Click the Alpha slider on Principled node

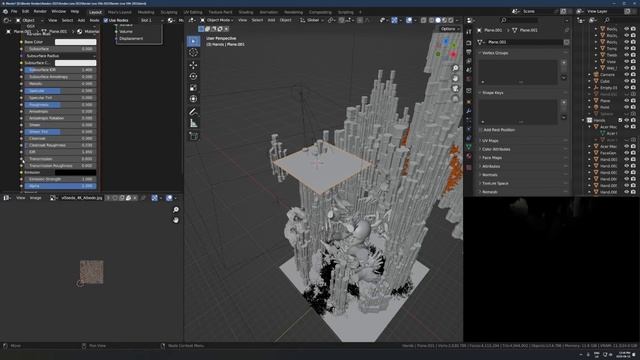click(x=60, y=186)
